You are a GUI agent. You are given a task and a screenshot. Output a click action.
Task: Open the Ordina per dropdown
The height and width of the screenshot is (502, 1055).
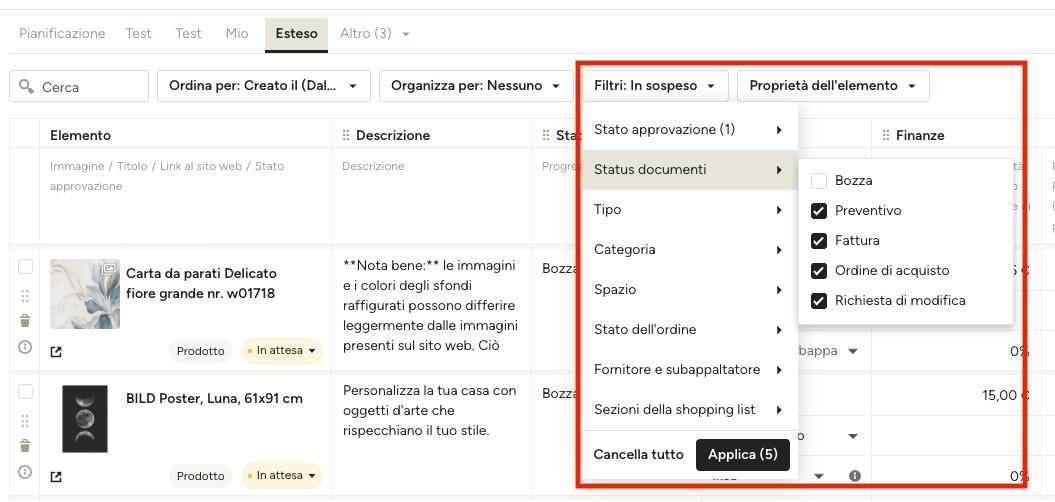tap(264, 86)
